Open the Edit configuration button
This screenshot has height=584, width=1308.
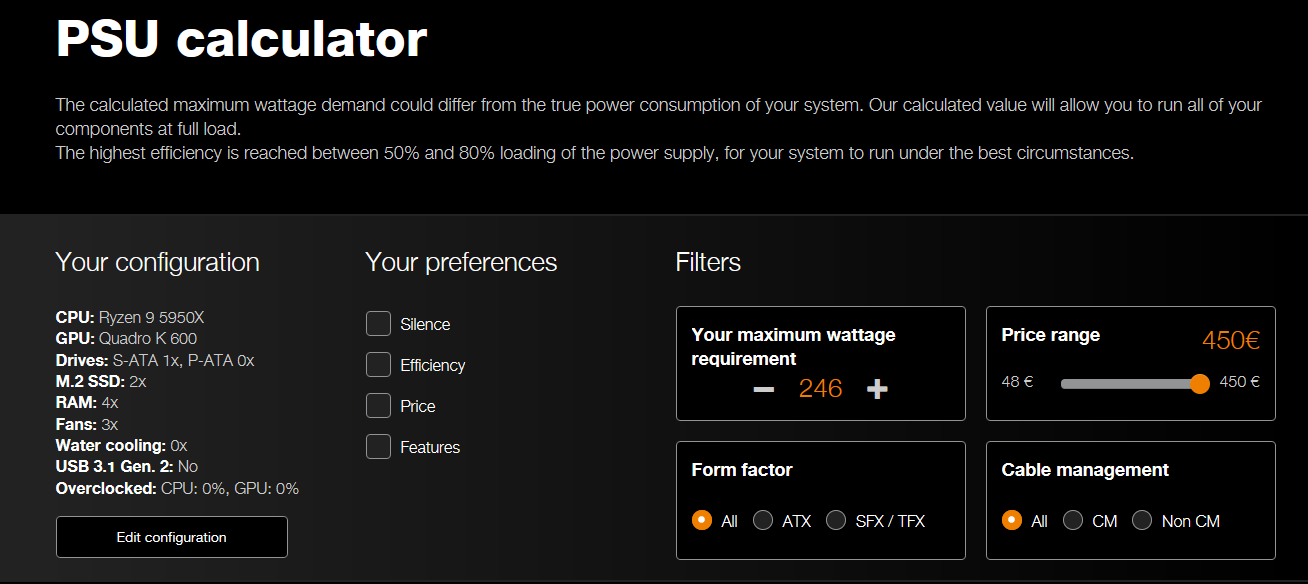pyautogui.click(x=172, y=537)
